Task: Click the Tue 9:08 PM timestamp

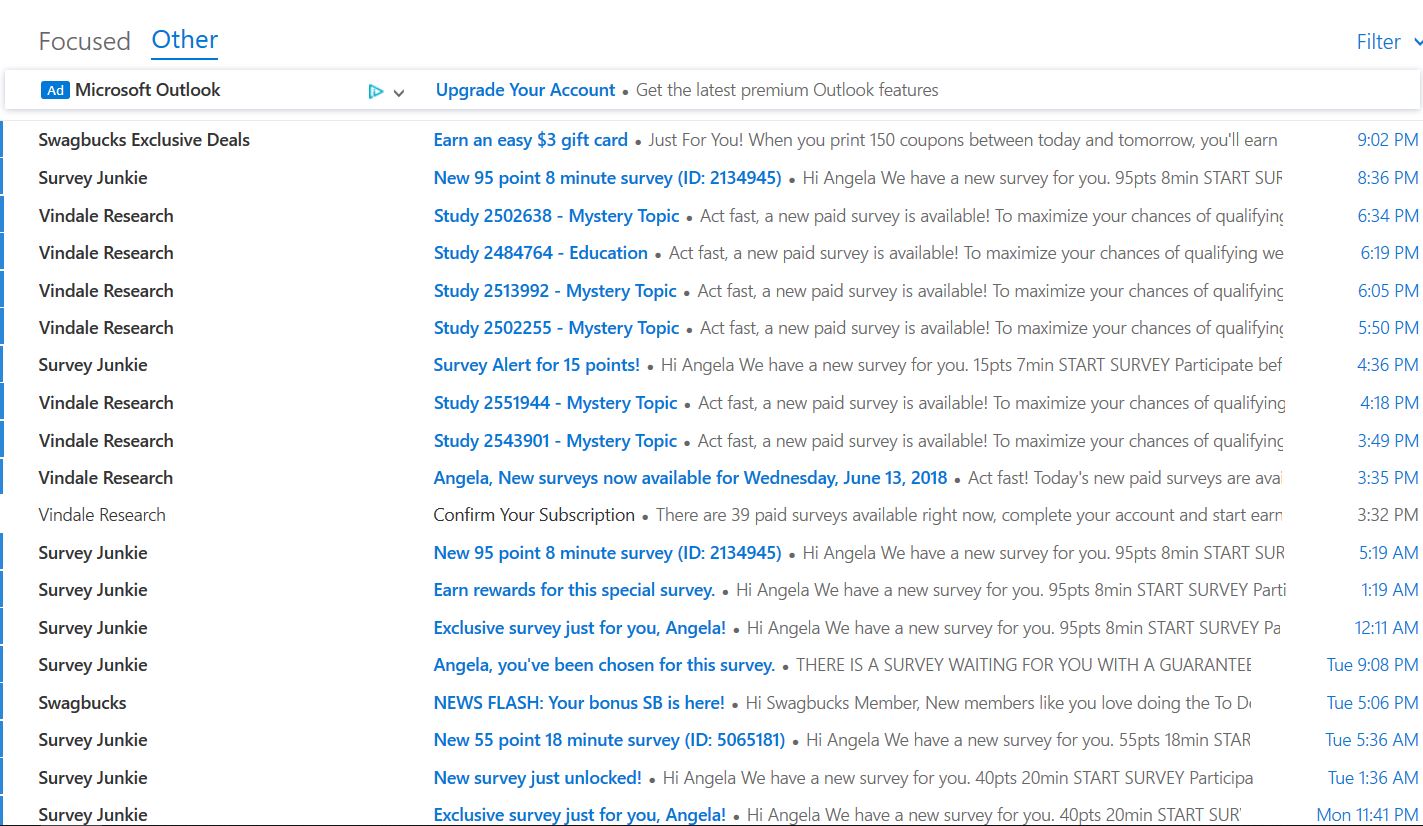Action: pyautogui.click(x=1372, y=665)
